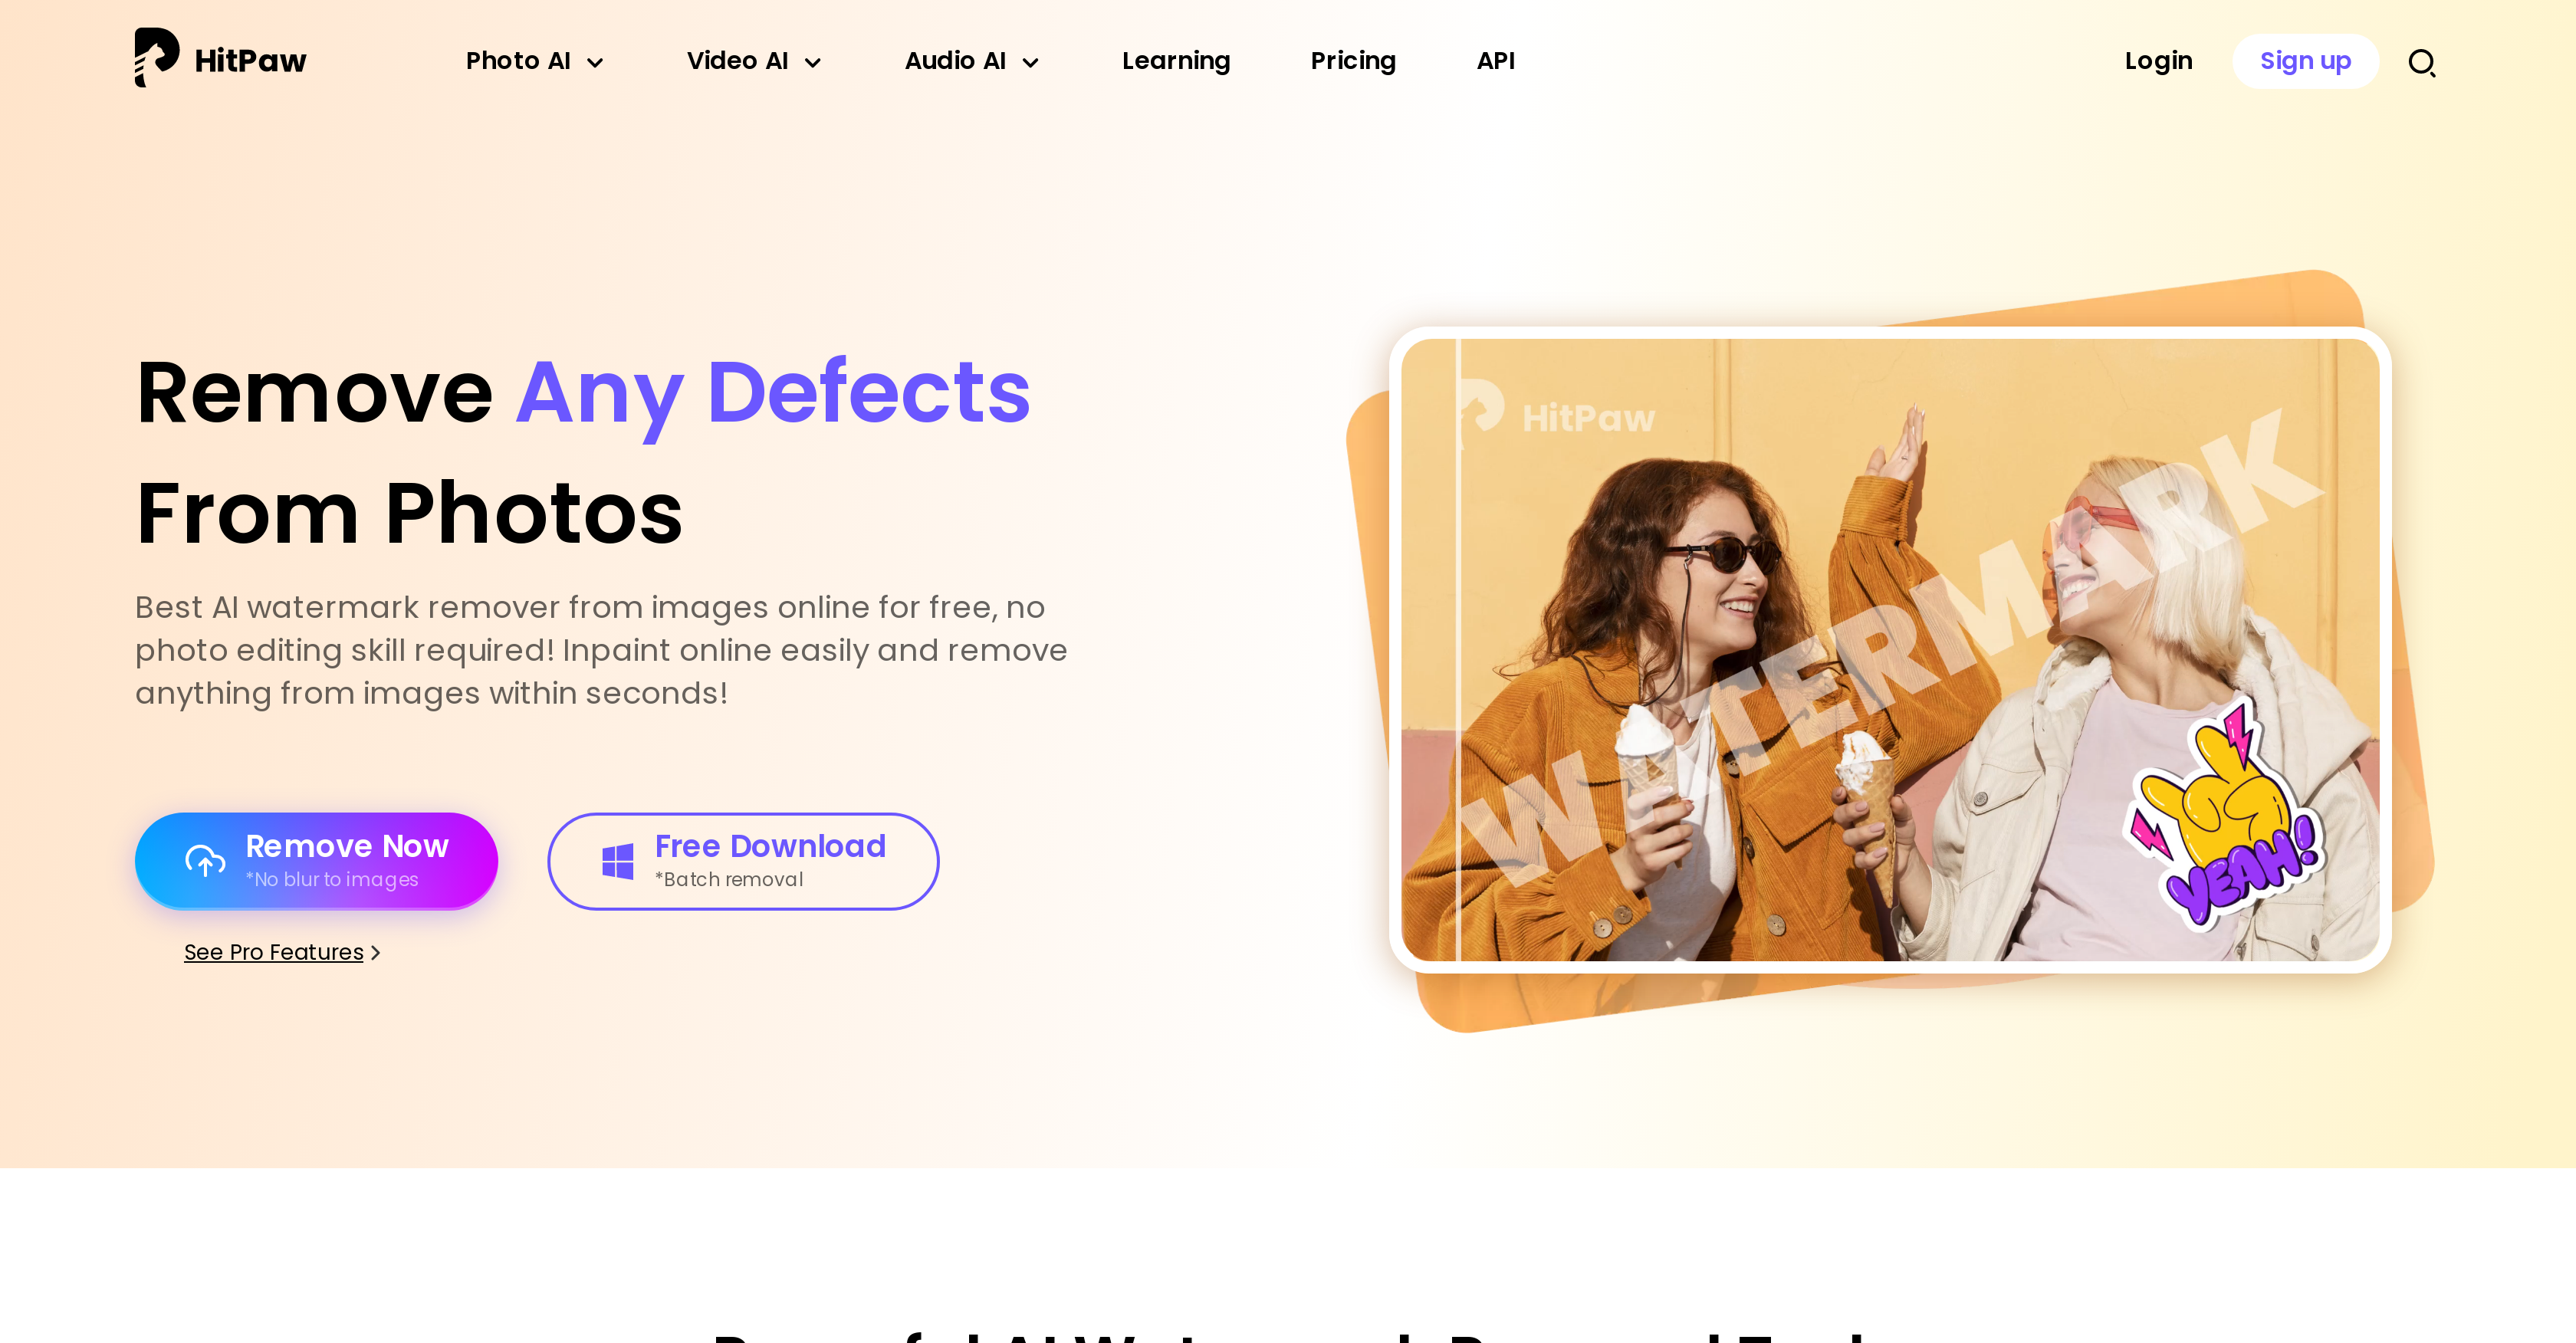Open the search icon
The height and width of the screenshot is (1343, 2576).
[x=2421, y=61]
